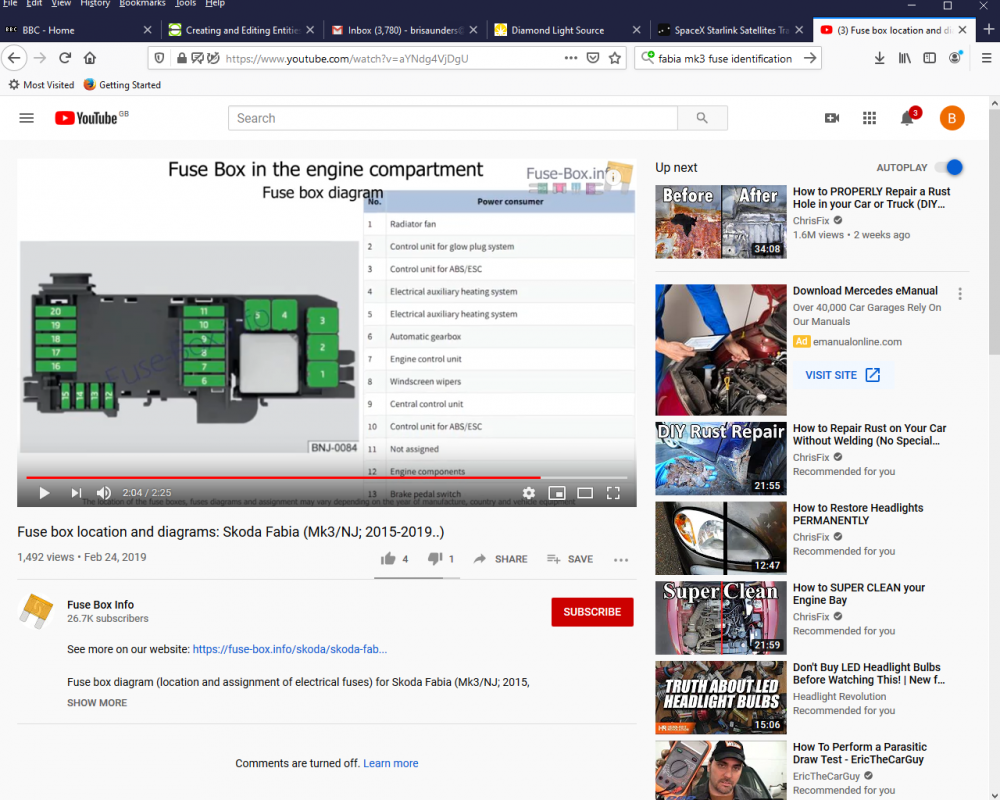Click the fabia mk3 fuse identification search box
This screenshot has width=1000, height=800.
click(724, 59)
